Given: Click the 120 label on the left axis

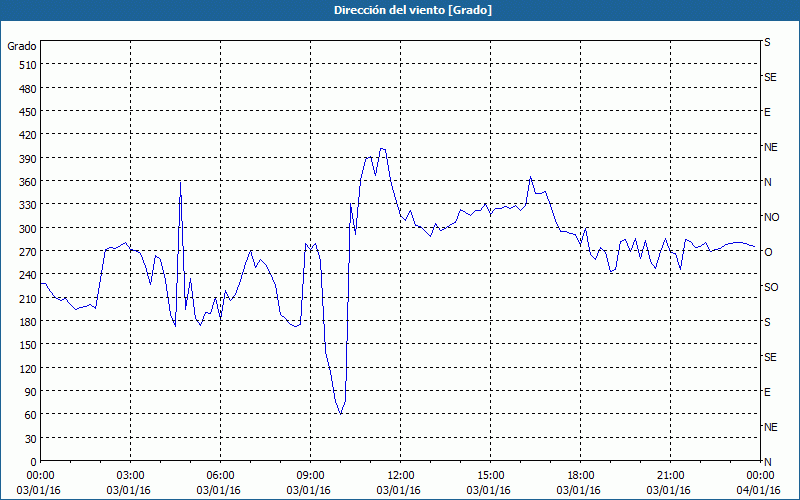Looking at the screenshot, I should point(28,369).
